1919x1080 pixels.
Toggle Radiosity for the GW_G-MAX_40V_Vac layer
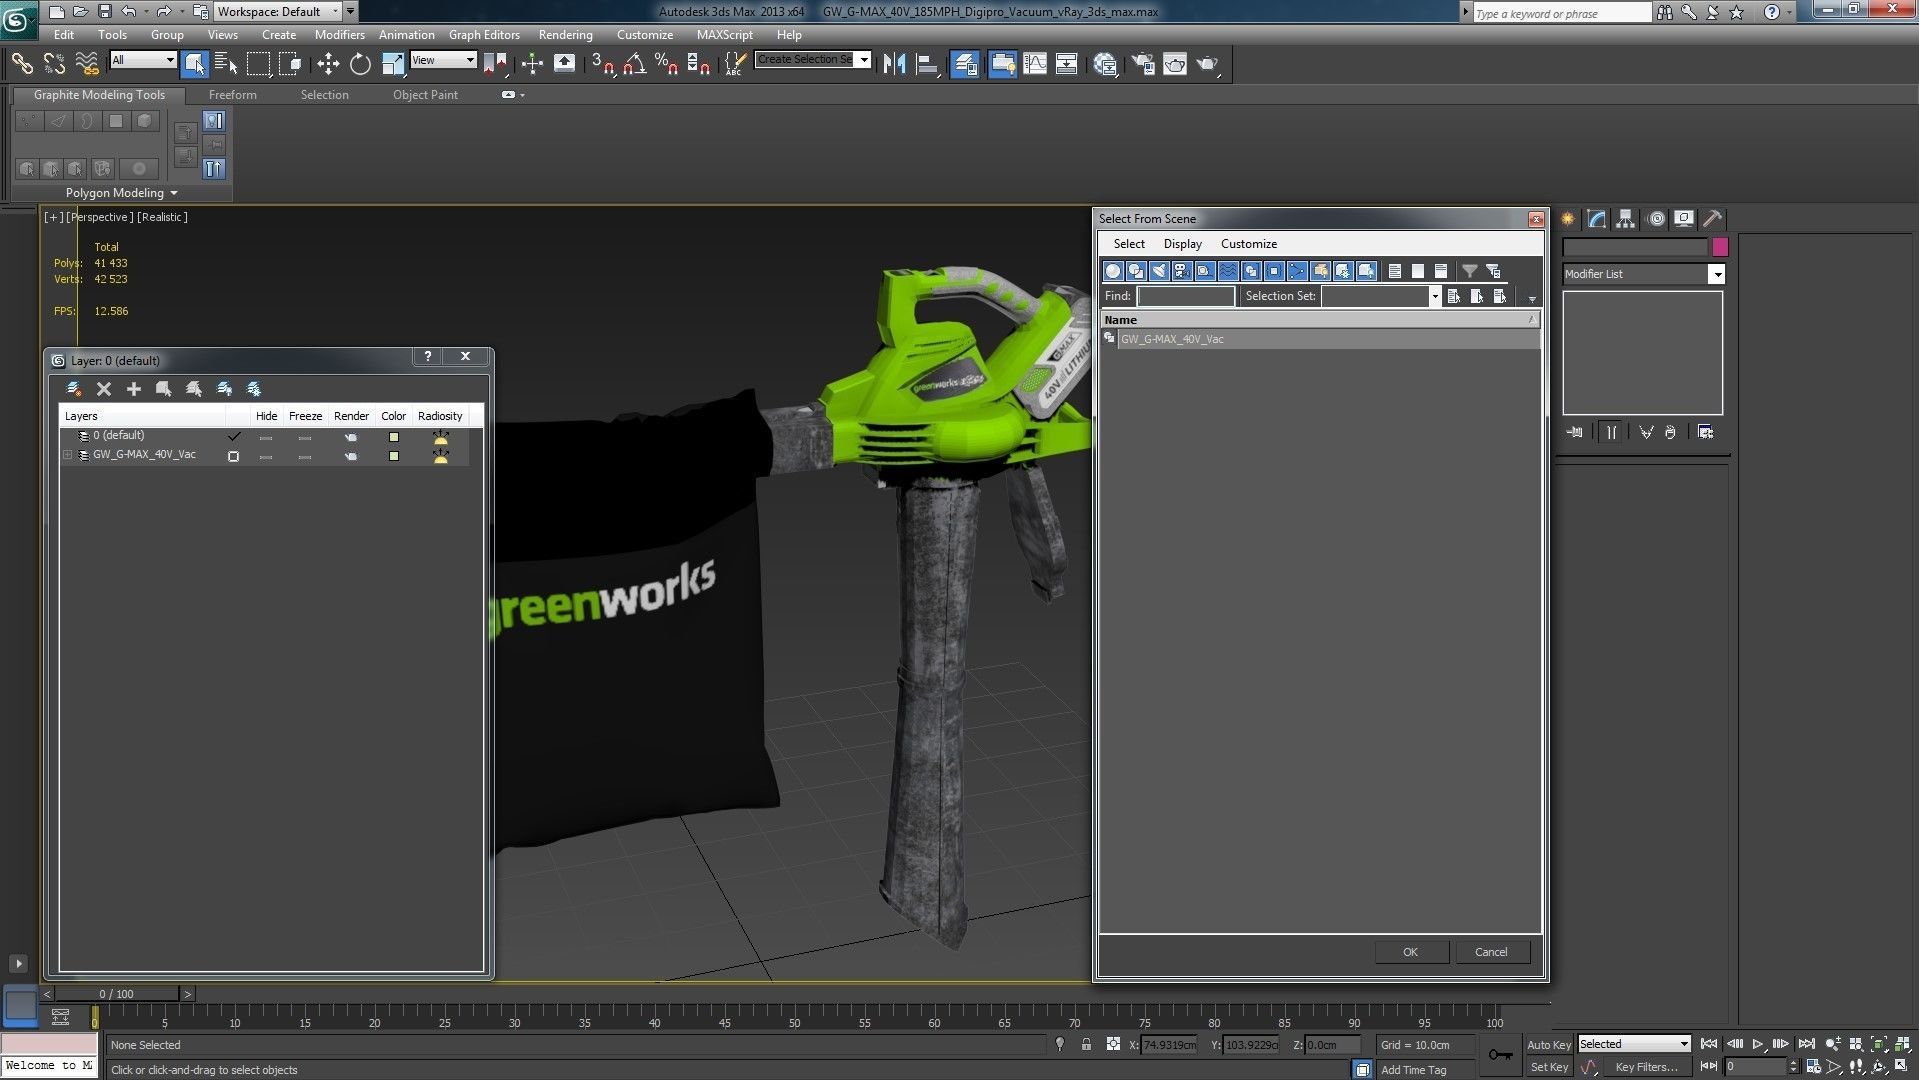click(x=440, y=456)
